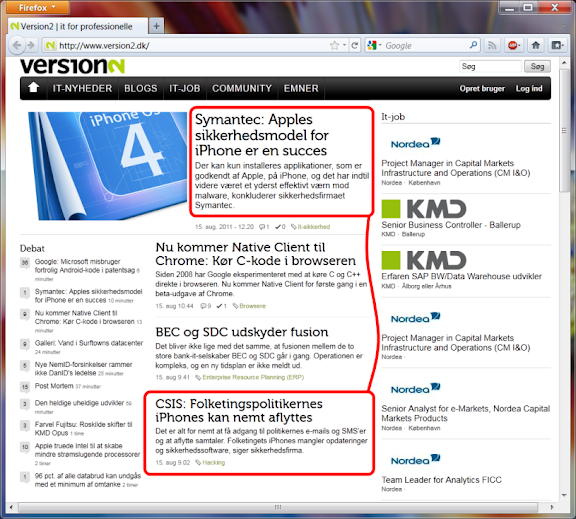The width and height of the screenshot is (576, 519).
Task: Open debate Den heldige uheldige udvikler
Action: pos(79,403)
